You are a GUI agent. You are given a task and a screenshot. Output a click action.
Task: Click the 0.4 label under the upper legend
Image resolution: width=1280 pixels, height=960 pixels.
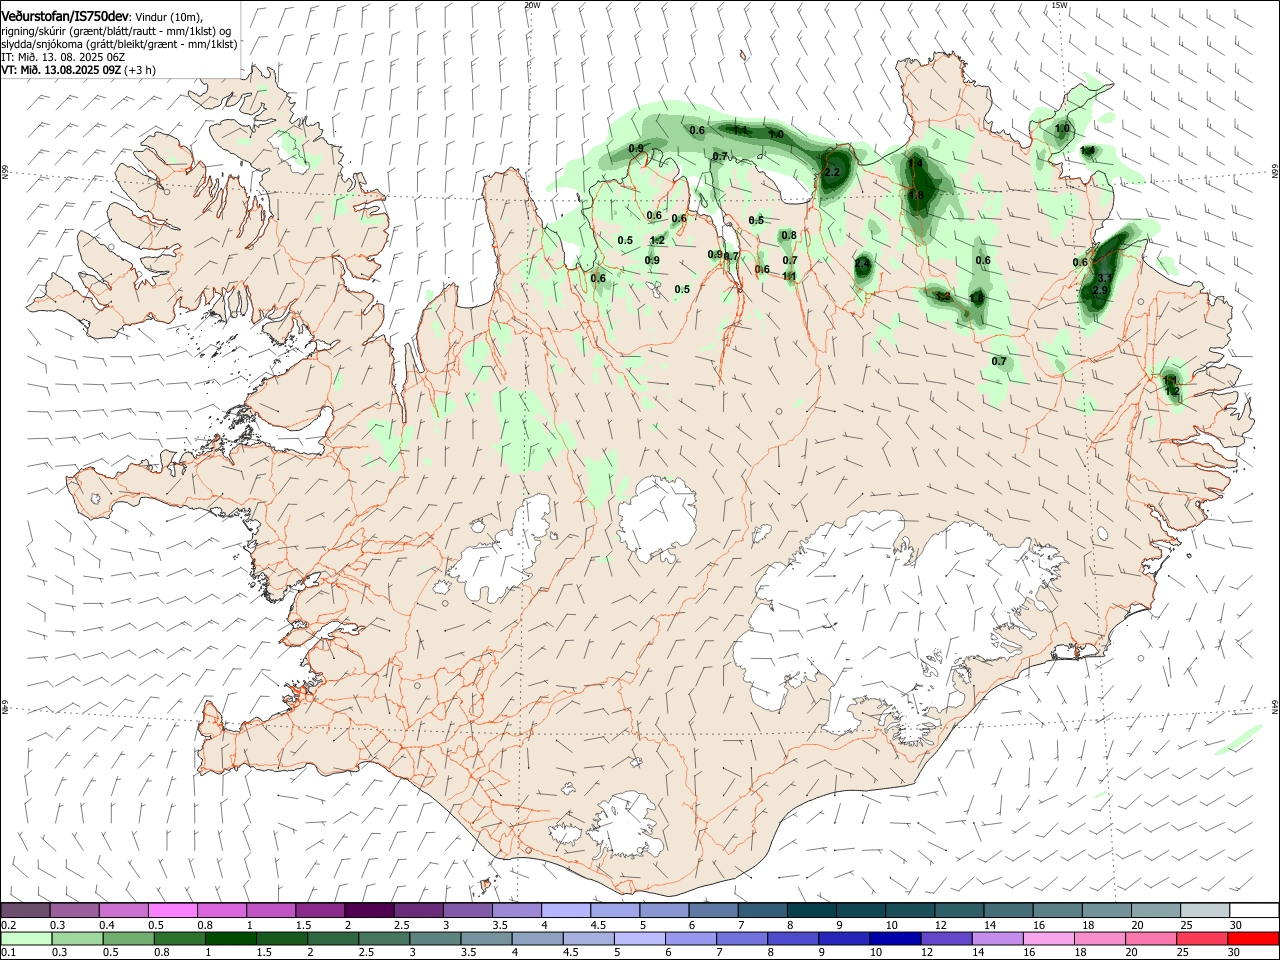107,924
